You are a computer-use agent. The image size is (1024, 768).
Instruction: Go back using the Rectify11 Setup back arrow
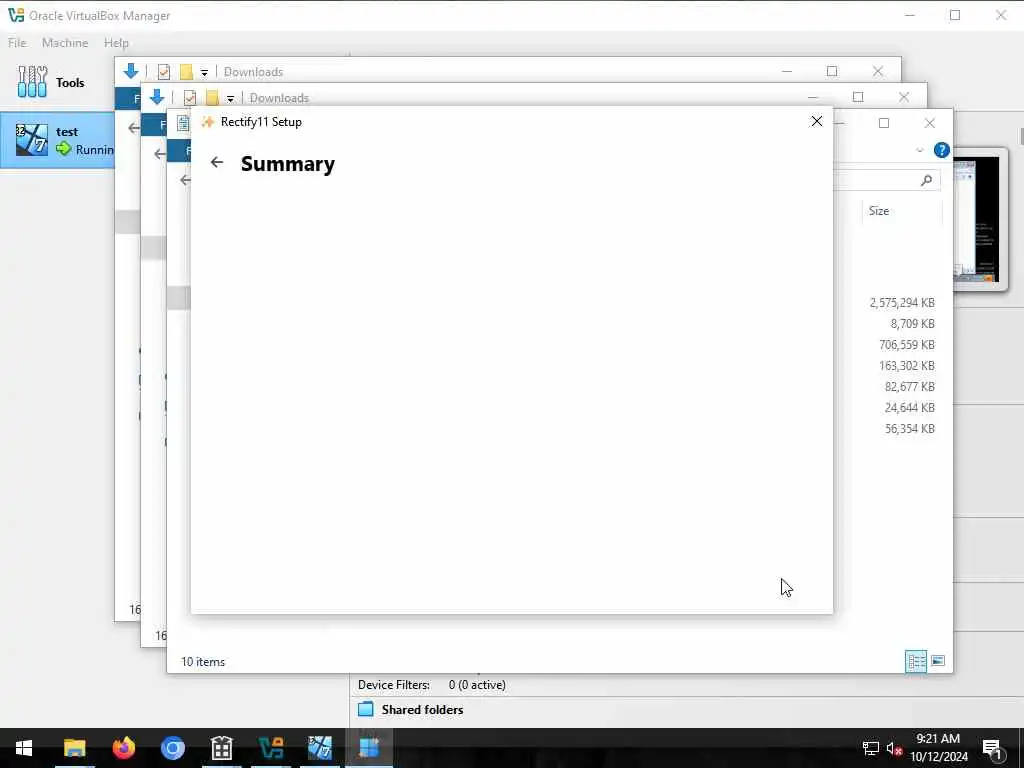click(x=217, y=163)
